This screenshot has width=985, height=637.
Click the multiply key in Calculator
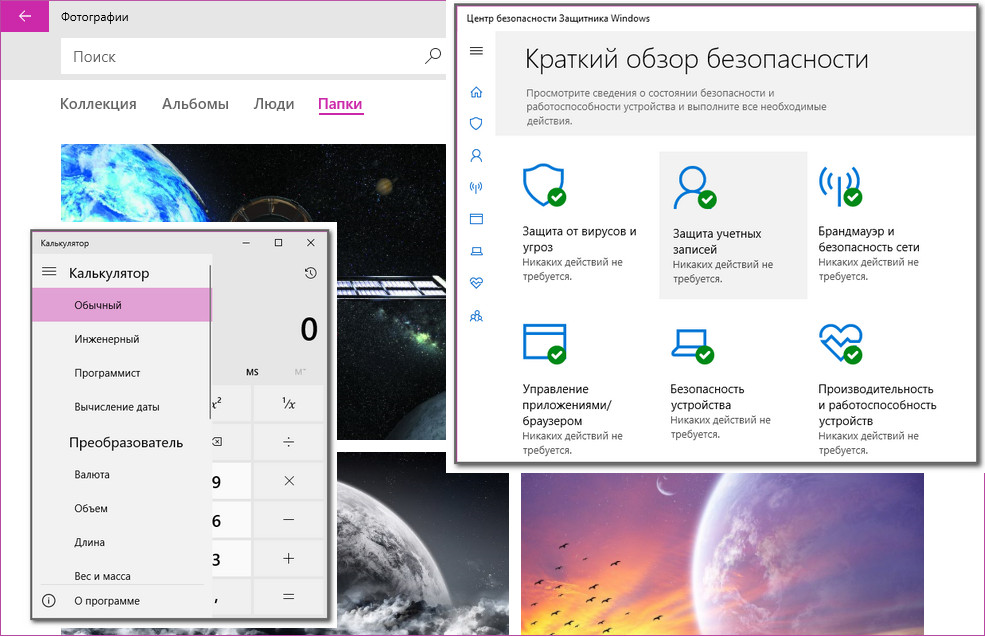(x=288, y=481)
